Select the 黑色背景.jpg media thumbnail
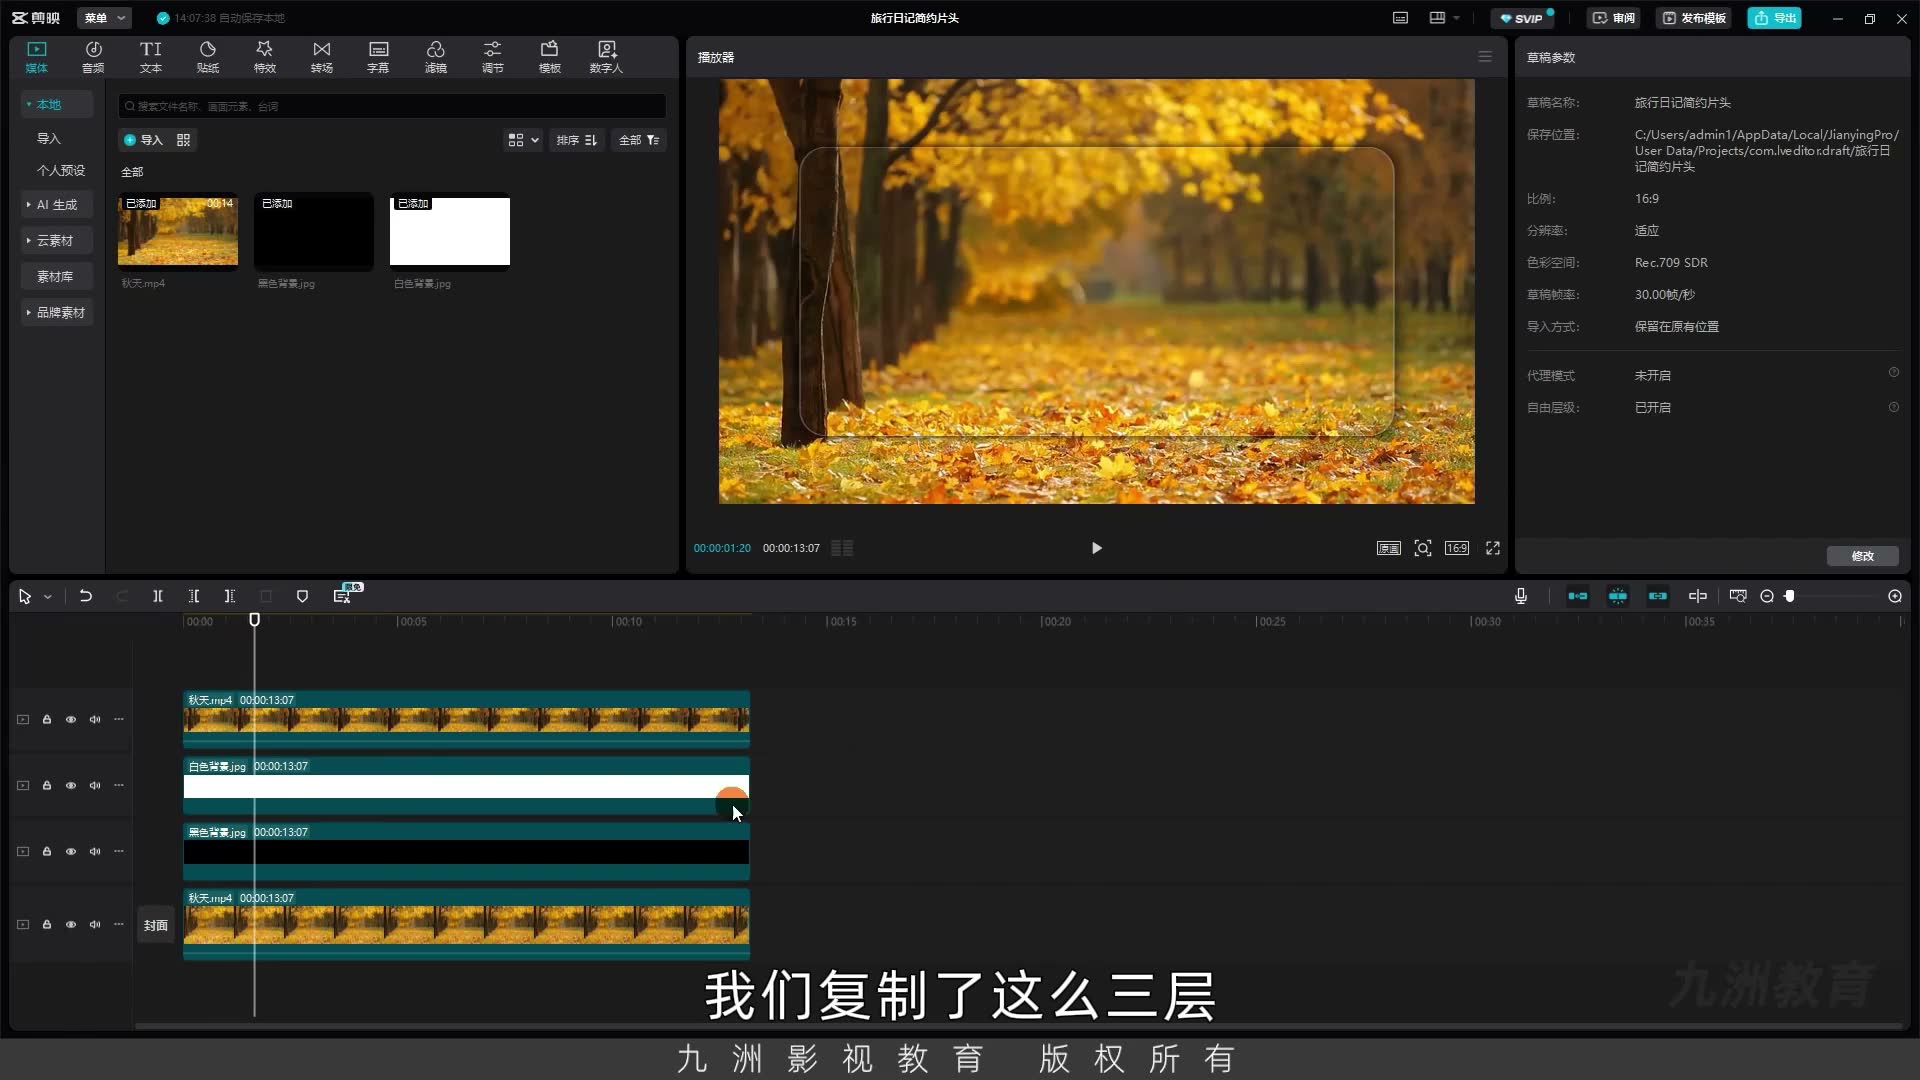Viewport: 1920px width, 1080px height. [x=314, y=231]
